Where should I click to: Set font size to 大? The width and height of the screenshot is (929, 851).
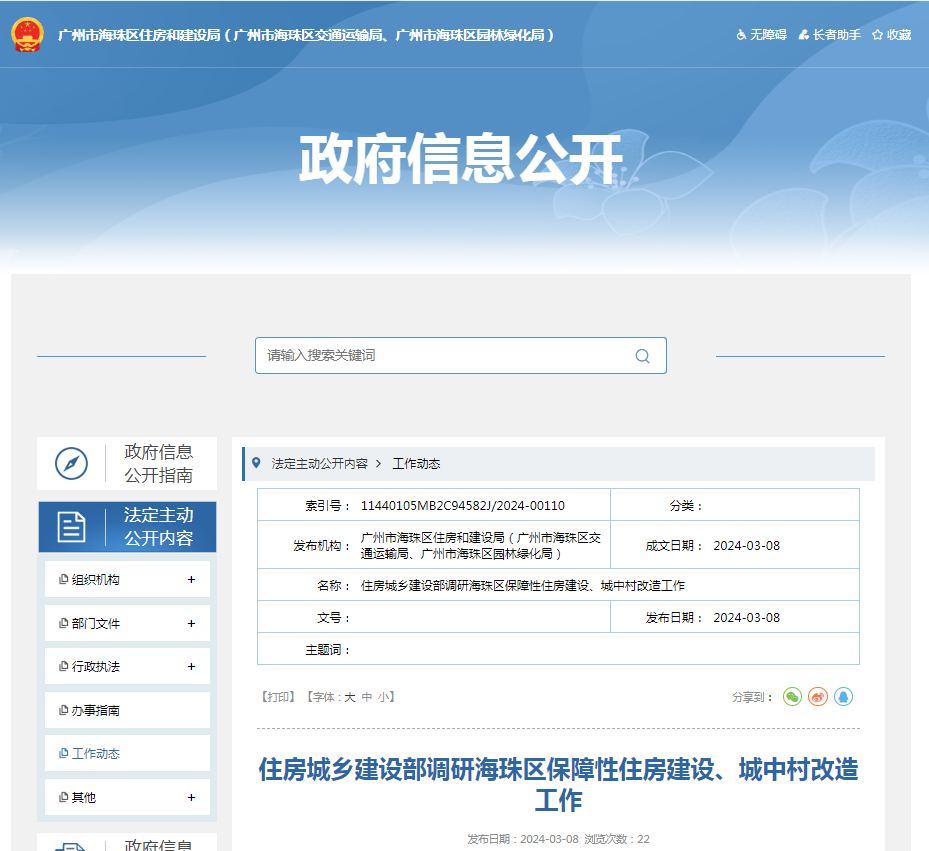[350, 697]
